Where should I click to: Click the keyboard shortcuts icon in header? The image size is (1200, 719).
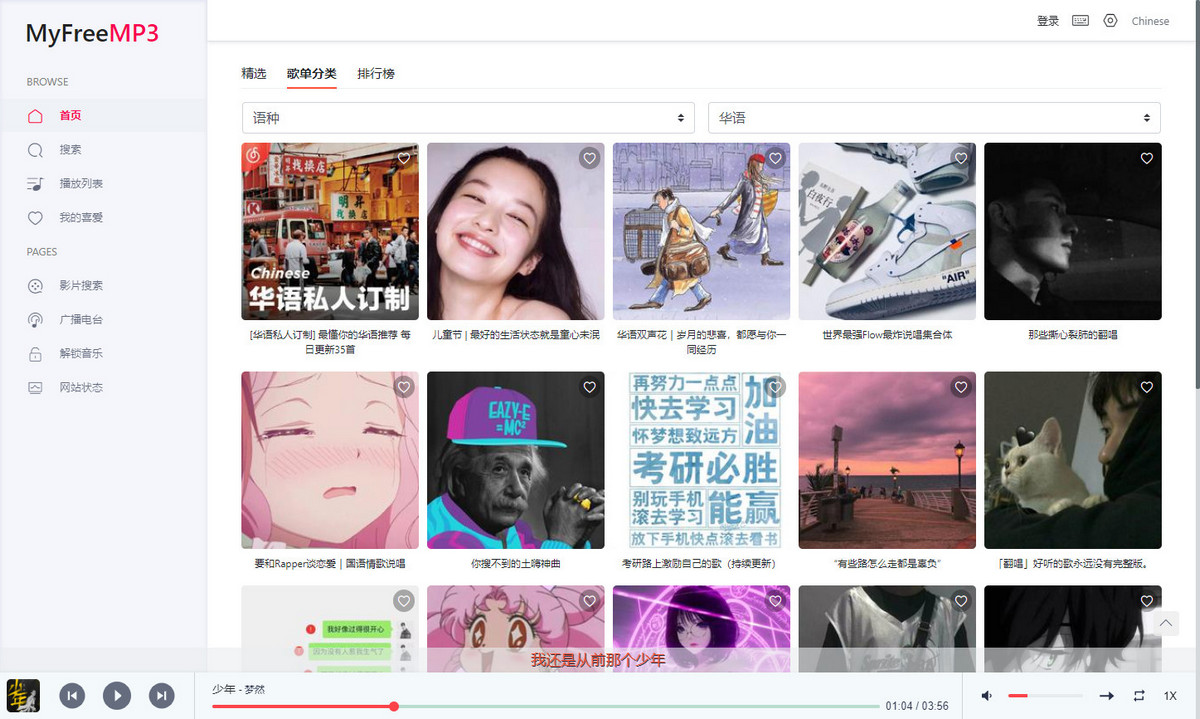tap(1080, 21)
